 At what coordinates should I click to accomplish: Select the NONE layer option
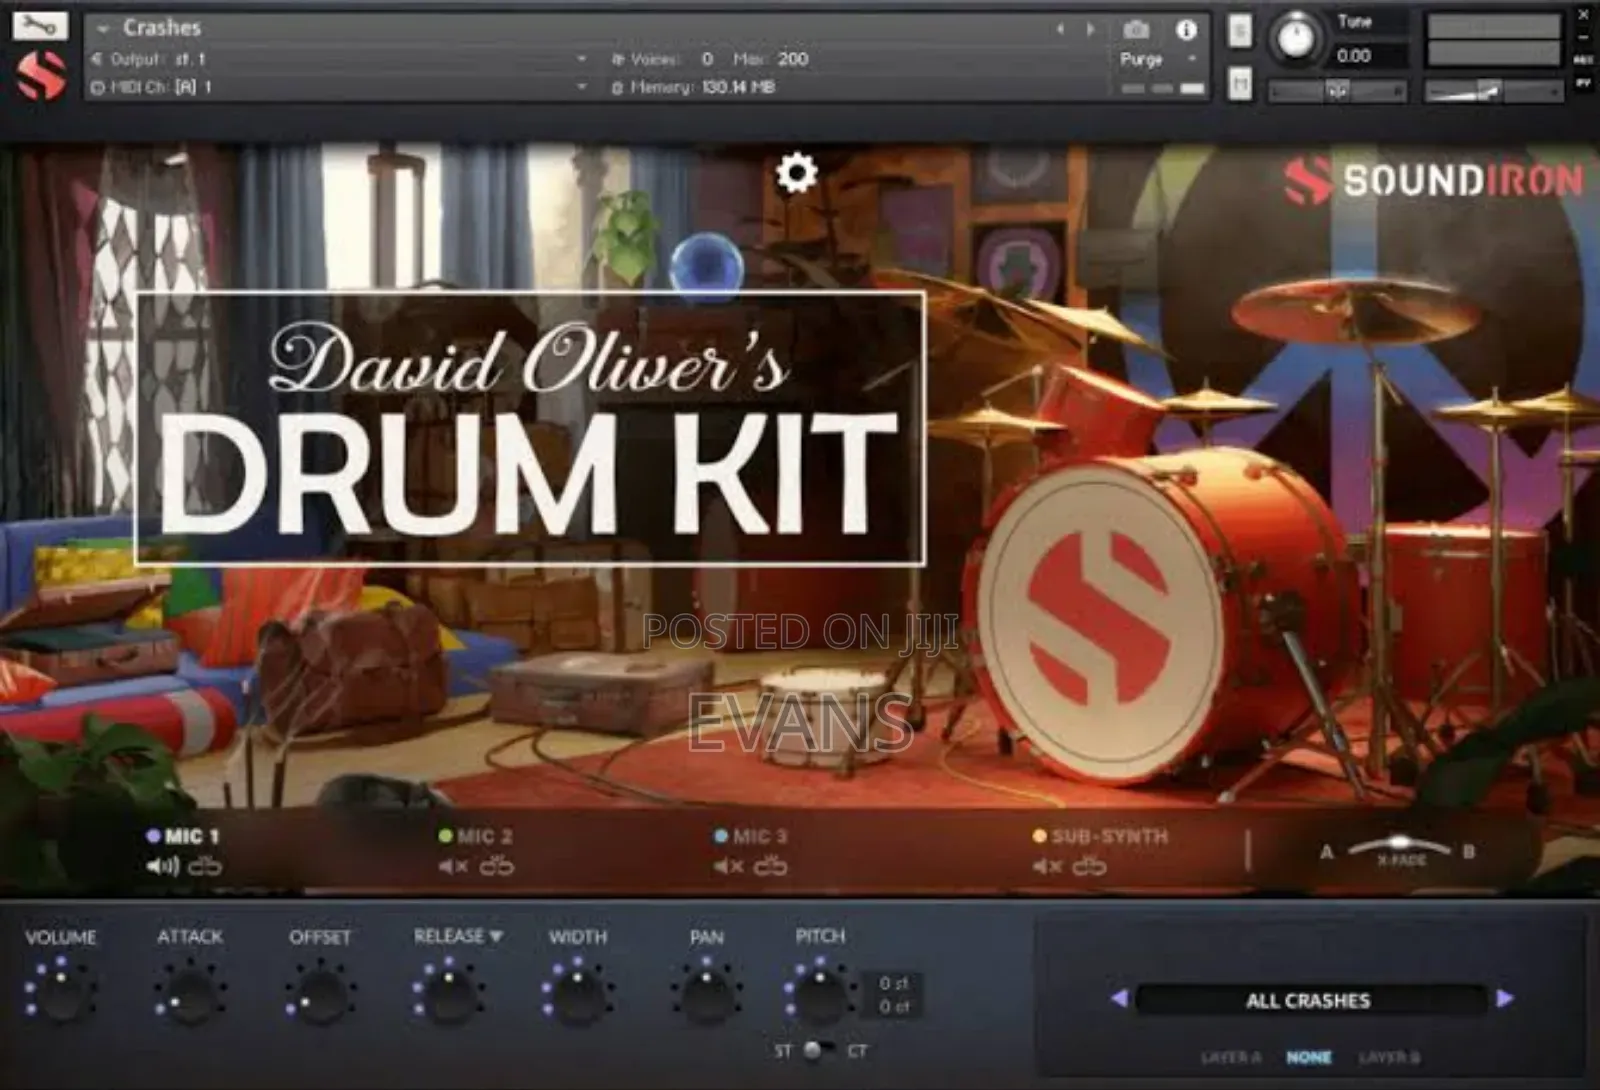coord(1309,1057)
